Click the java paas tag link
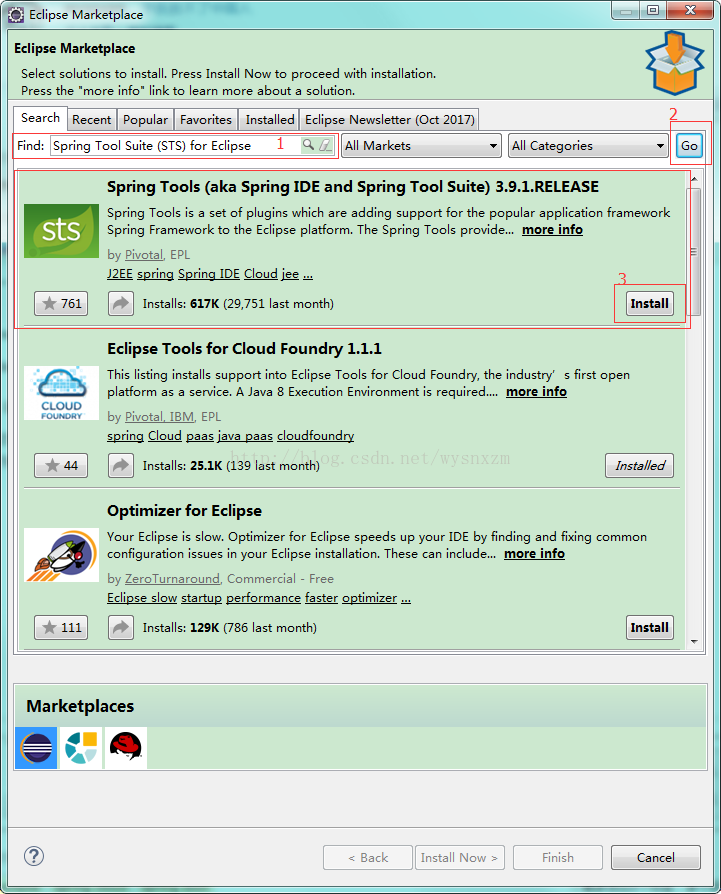The image size is (721, 894). (245, 436)
